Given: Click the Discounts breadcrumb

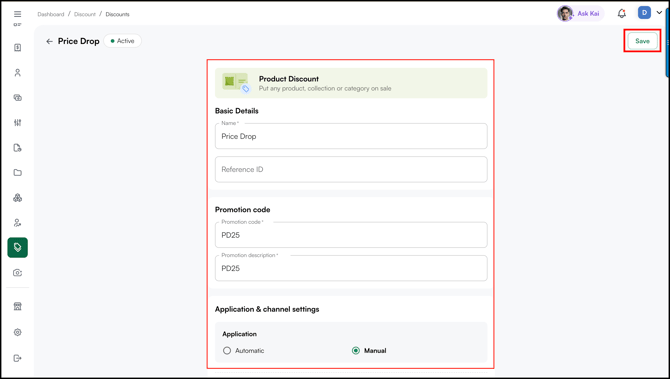Looking at the screenshot, I should [x=118, y=14].
